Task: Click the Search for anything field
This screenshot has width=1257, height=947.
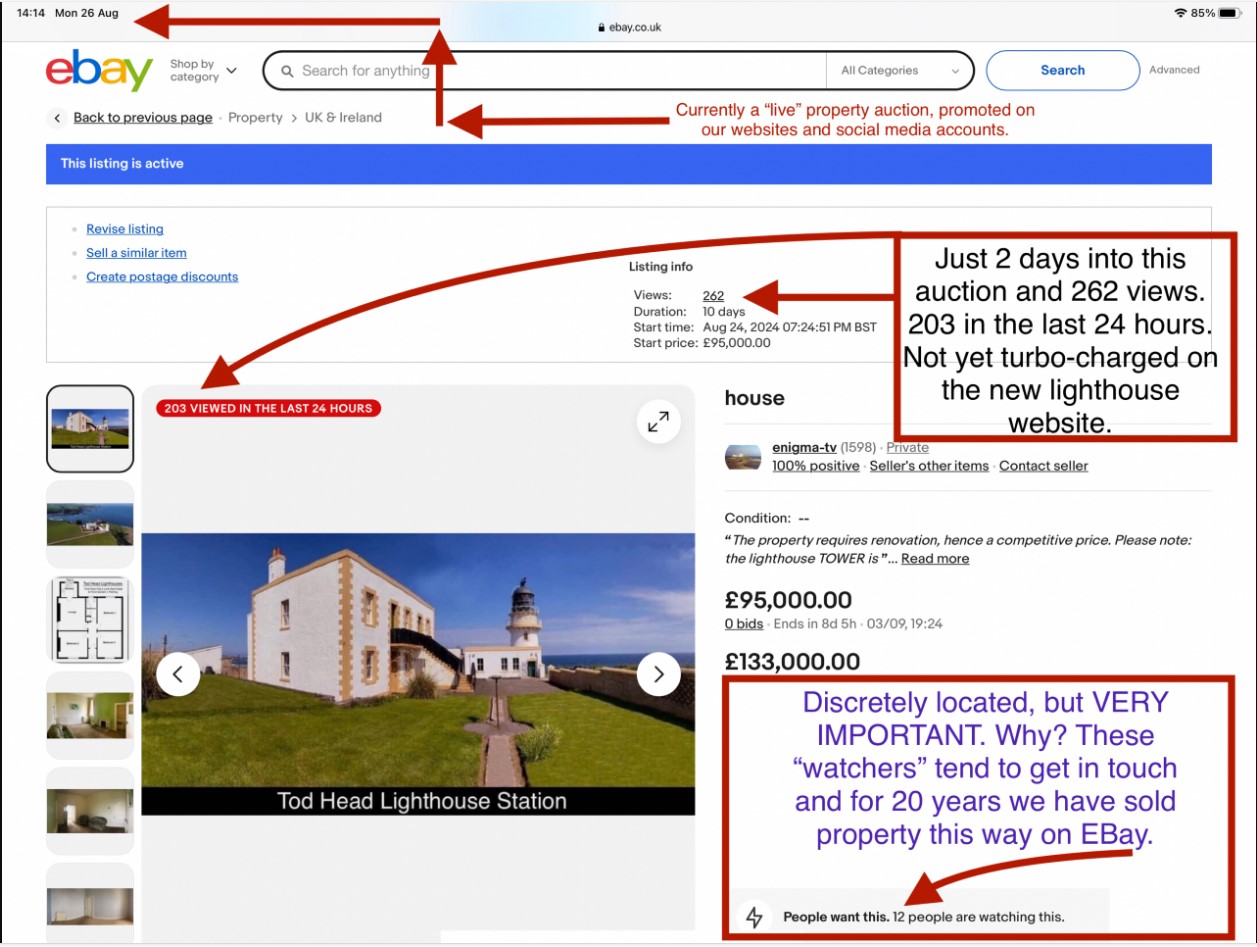Action: (545, 71)
